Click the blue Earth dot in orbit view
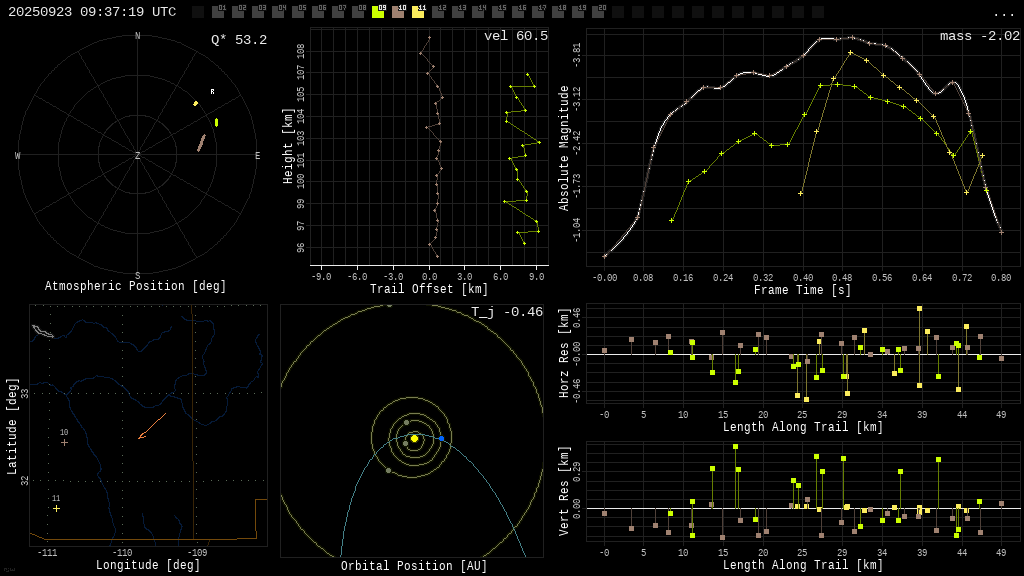Image resolution: width=1024 pixels, height=576 pixels. coord(441,439)
